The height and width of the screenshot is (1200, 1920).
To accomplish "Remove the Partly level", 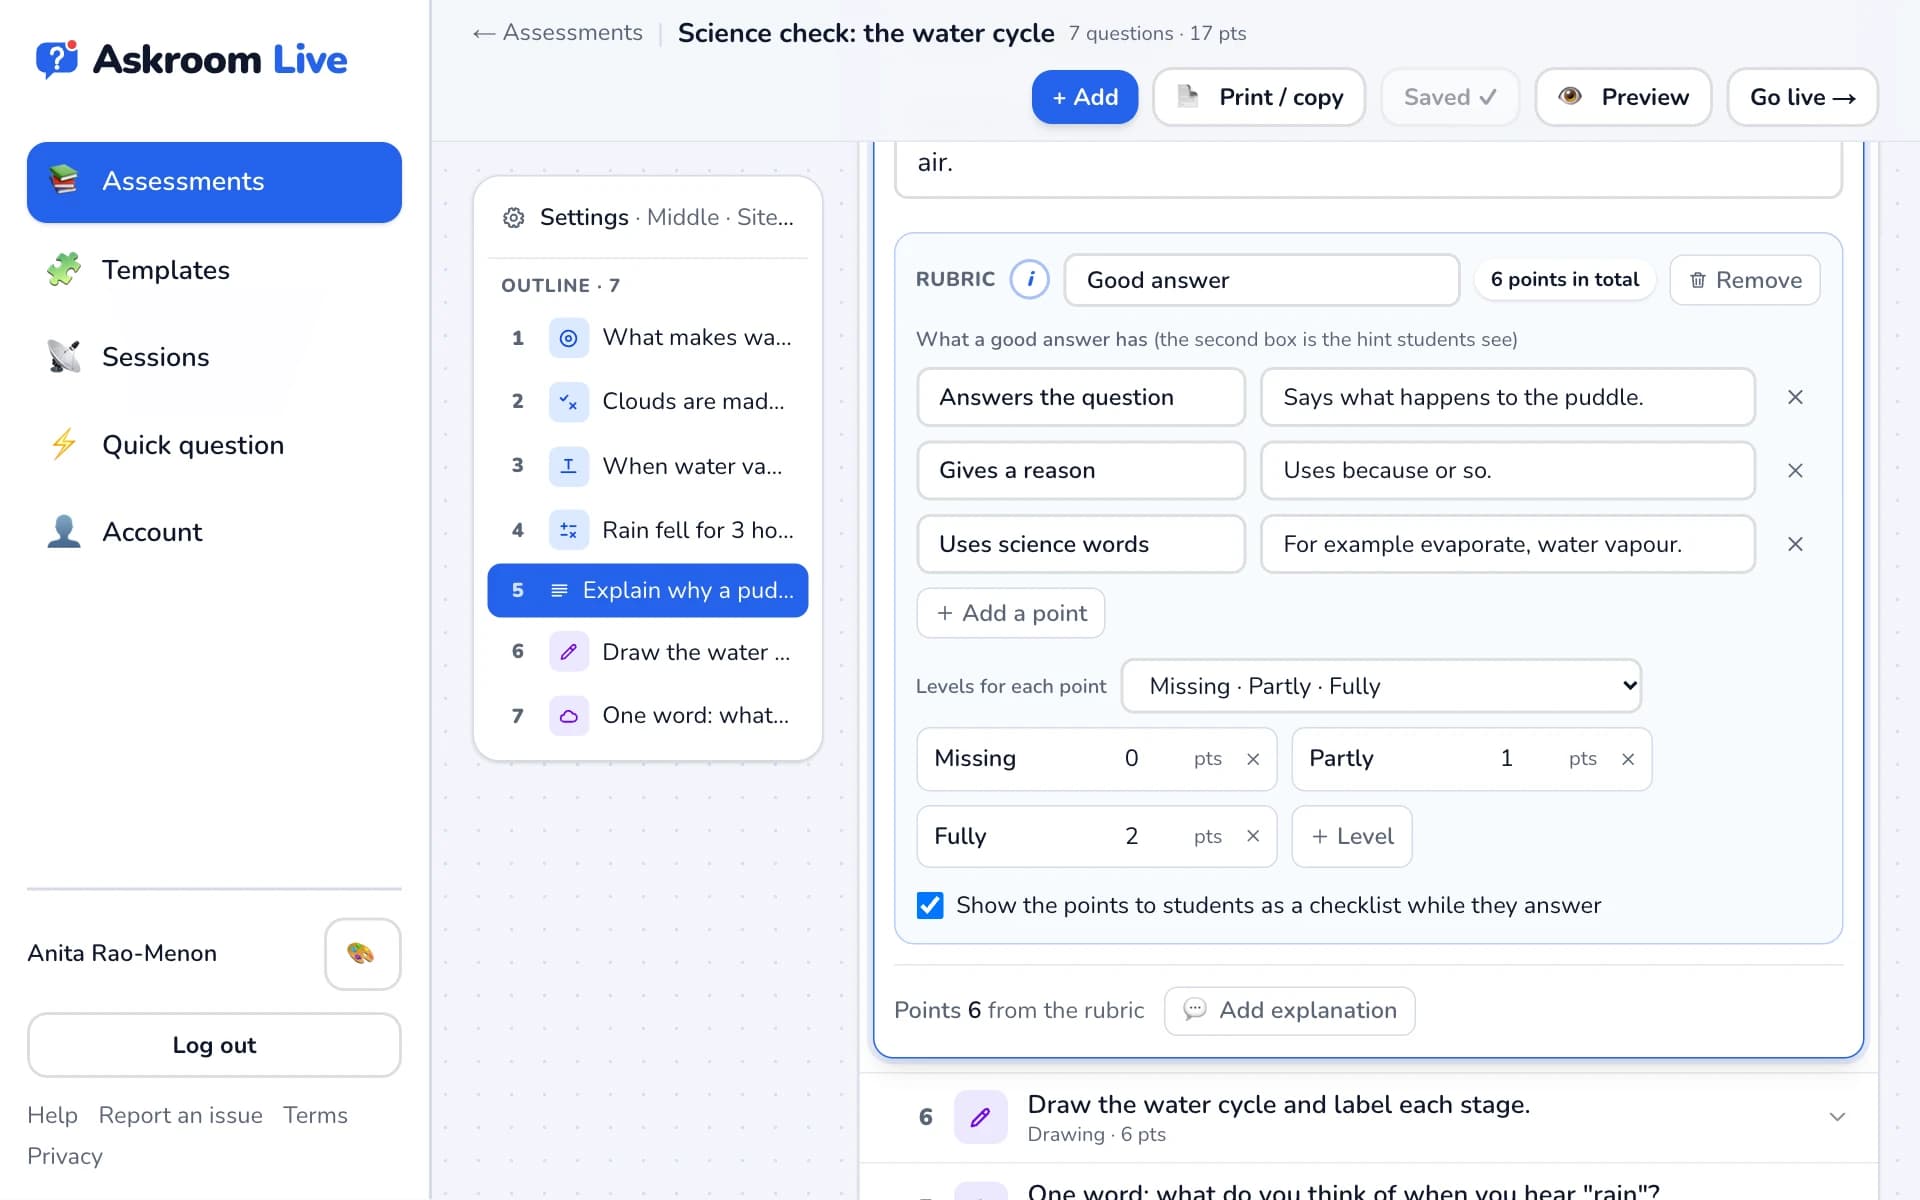I will pos(1628,759).
